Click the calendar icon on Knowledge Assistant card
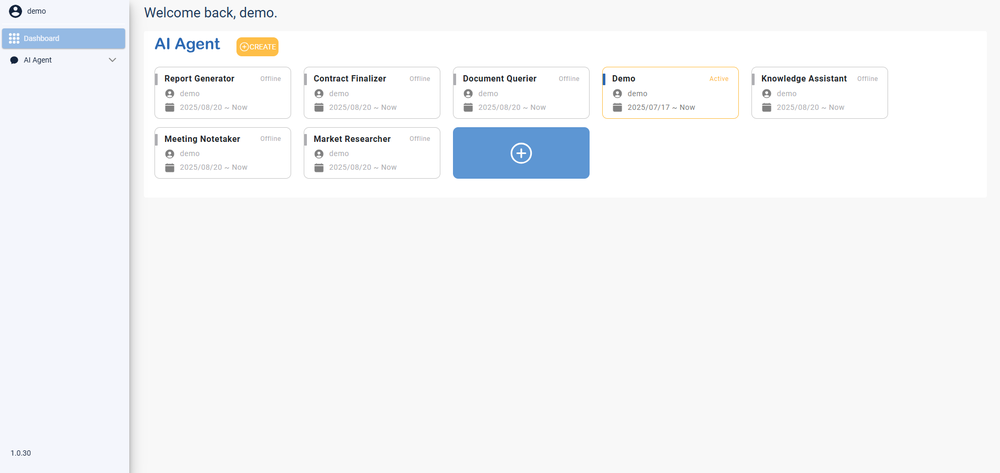Screen dimensions: 1000x473 767,107
